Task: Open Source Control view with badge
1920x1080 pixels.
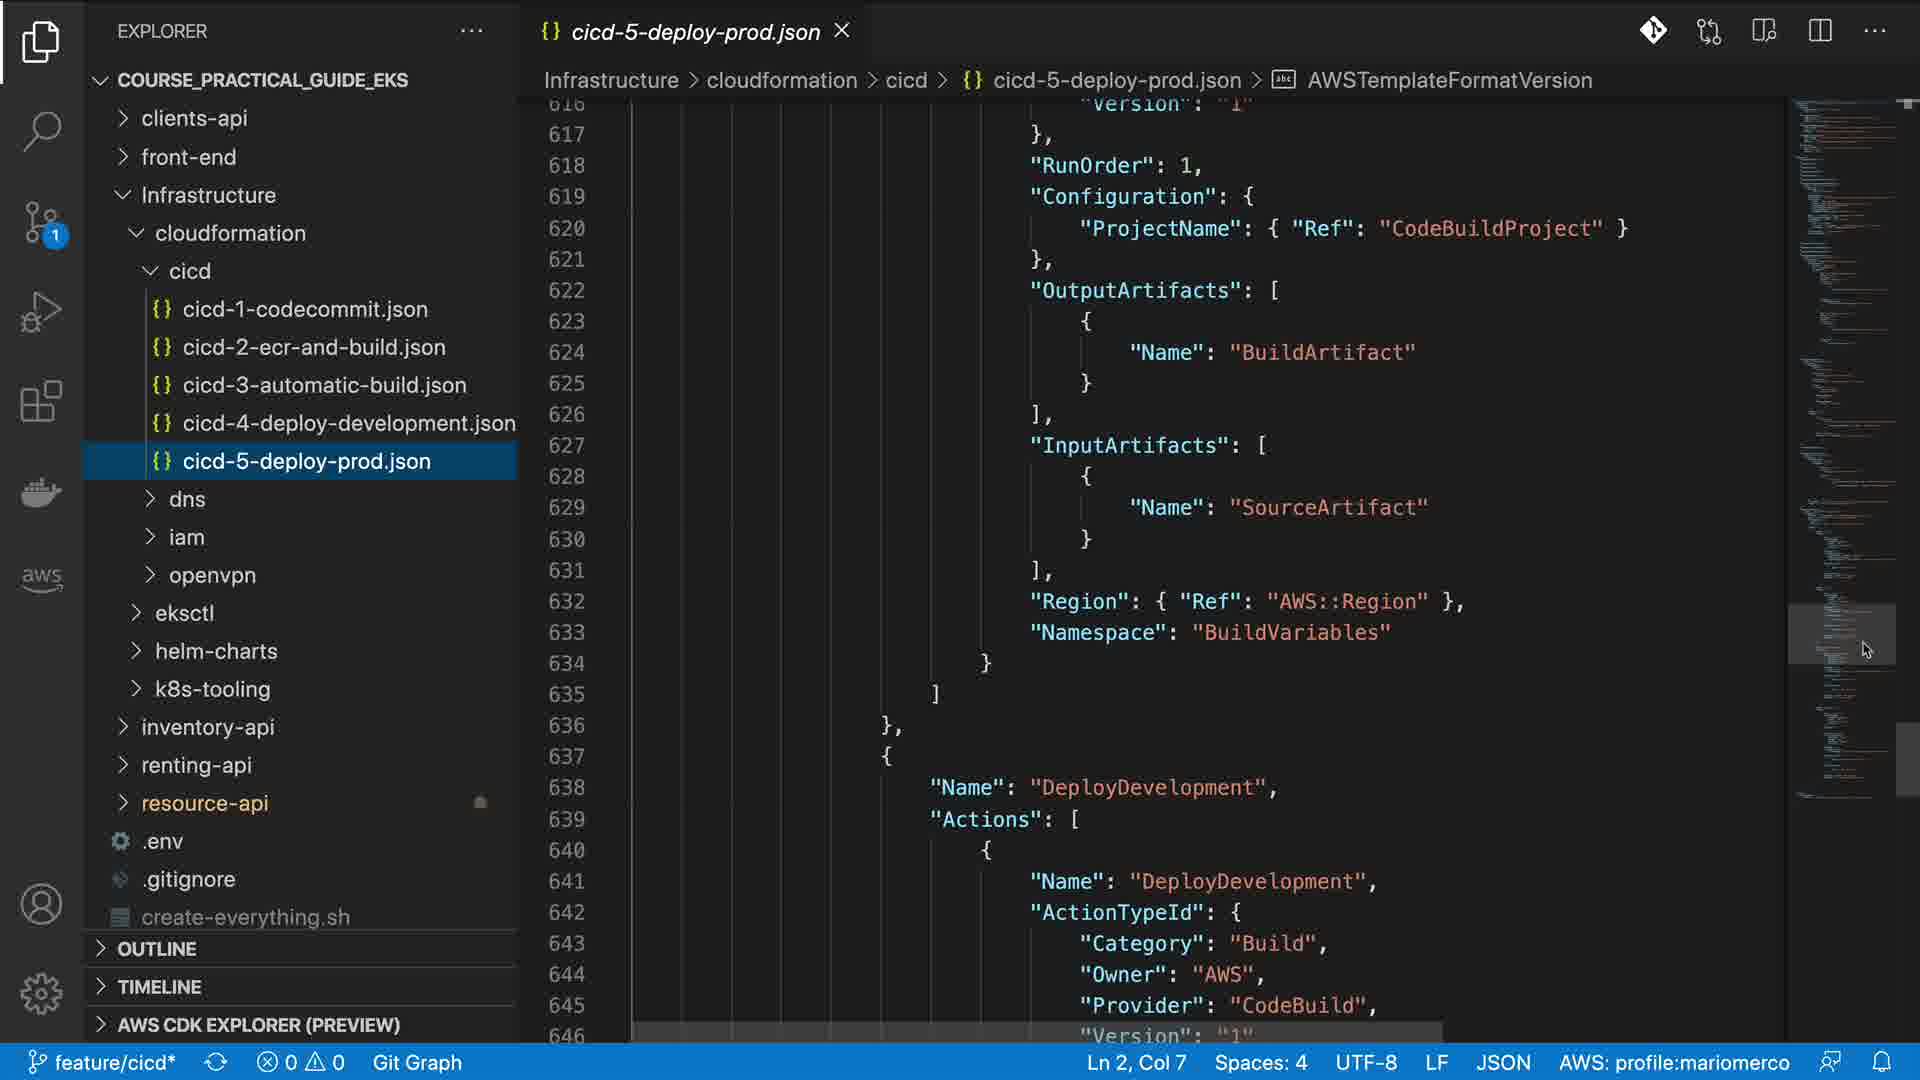Action: tap(41, 222)
